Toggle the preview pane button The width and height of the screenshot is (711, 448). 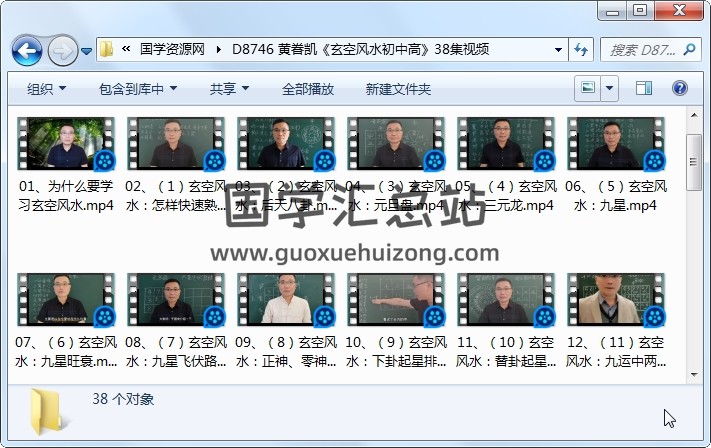point(644,88)
